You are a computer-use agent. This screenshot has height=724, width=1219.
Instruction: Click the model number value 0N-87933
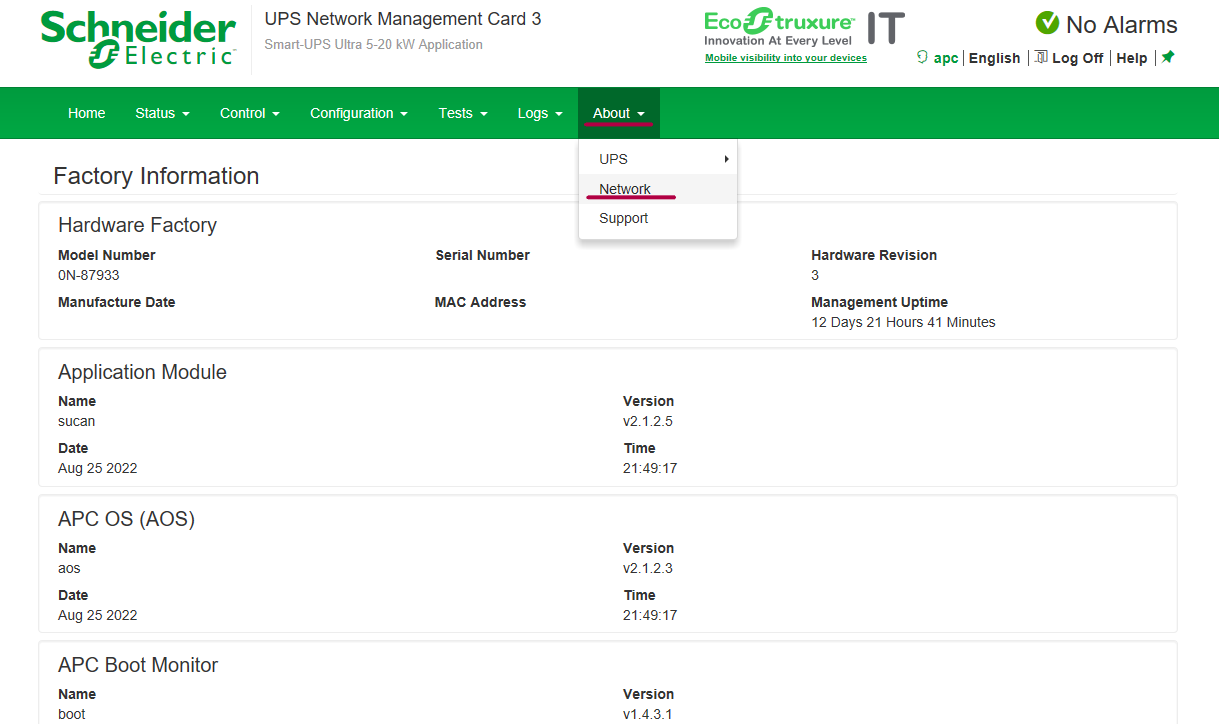pos(89,275)
